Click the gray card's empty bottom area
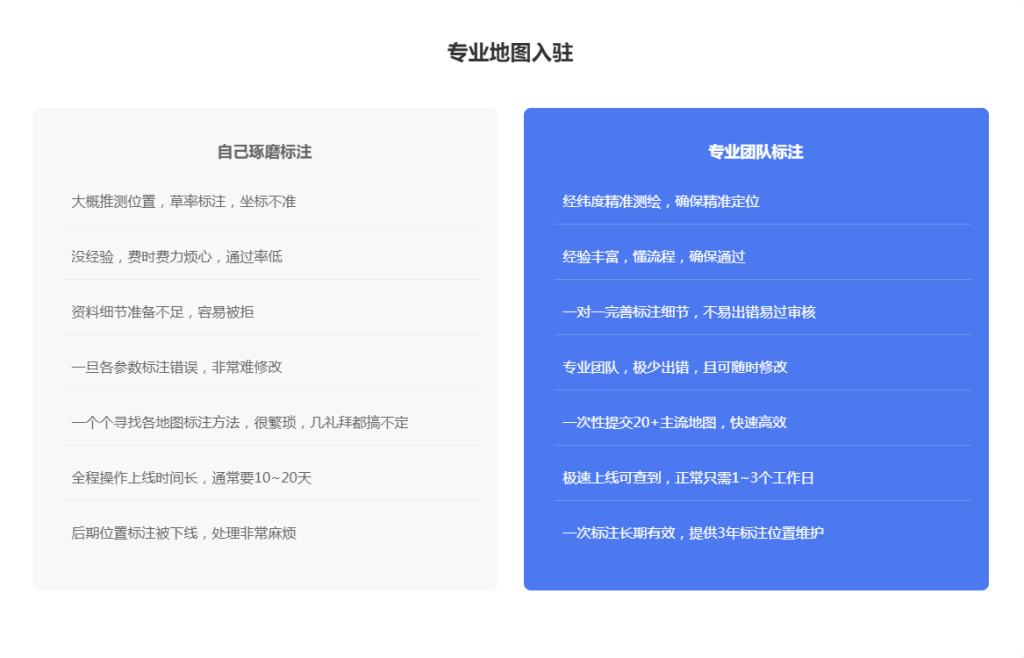Image resolution: width=1024 pixels, height=658 pixels. coord(264,568)
